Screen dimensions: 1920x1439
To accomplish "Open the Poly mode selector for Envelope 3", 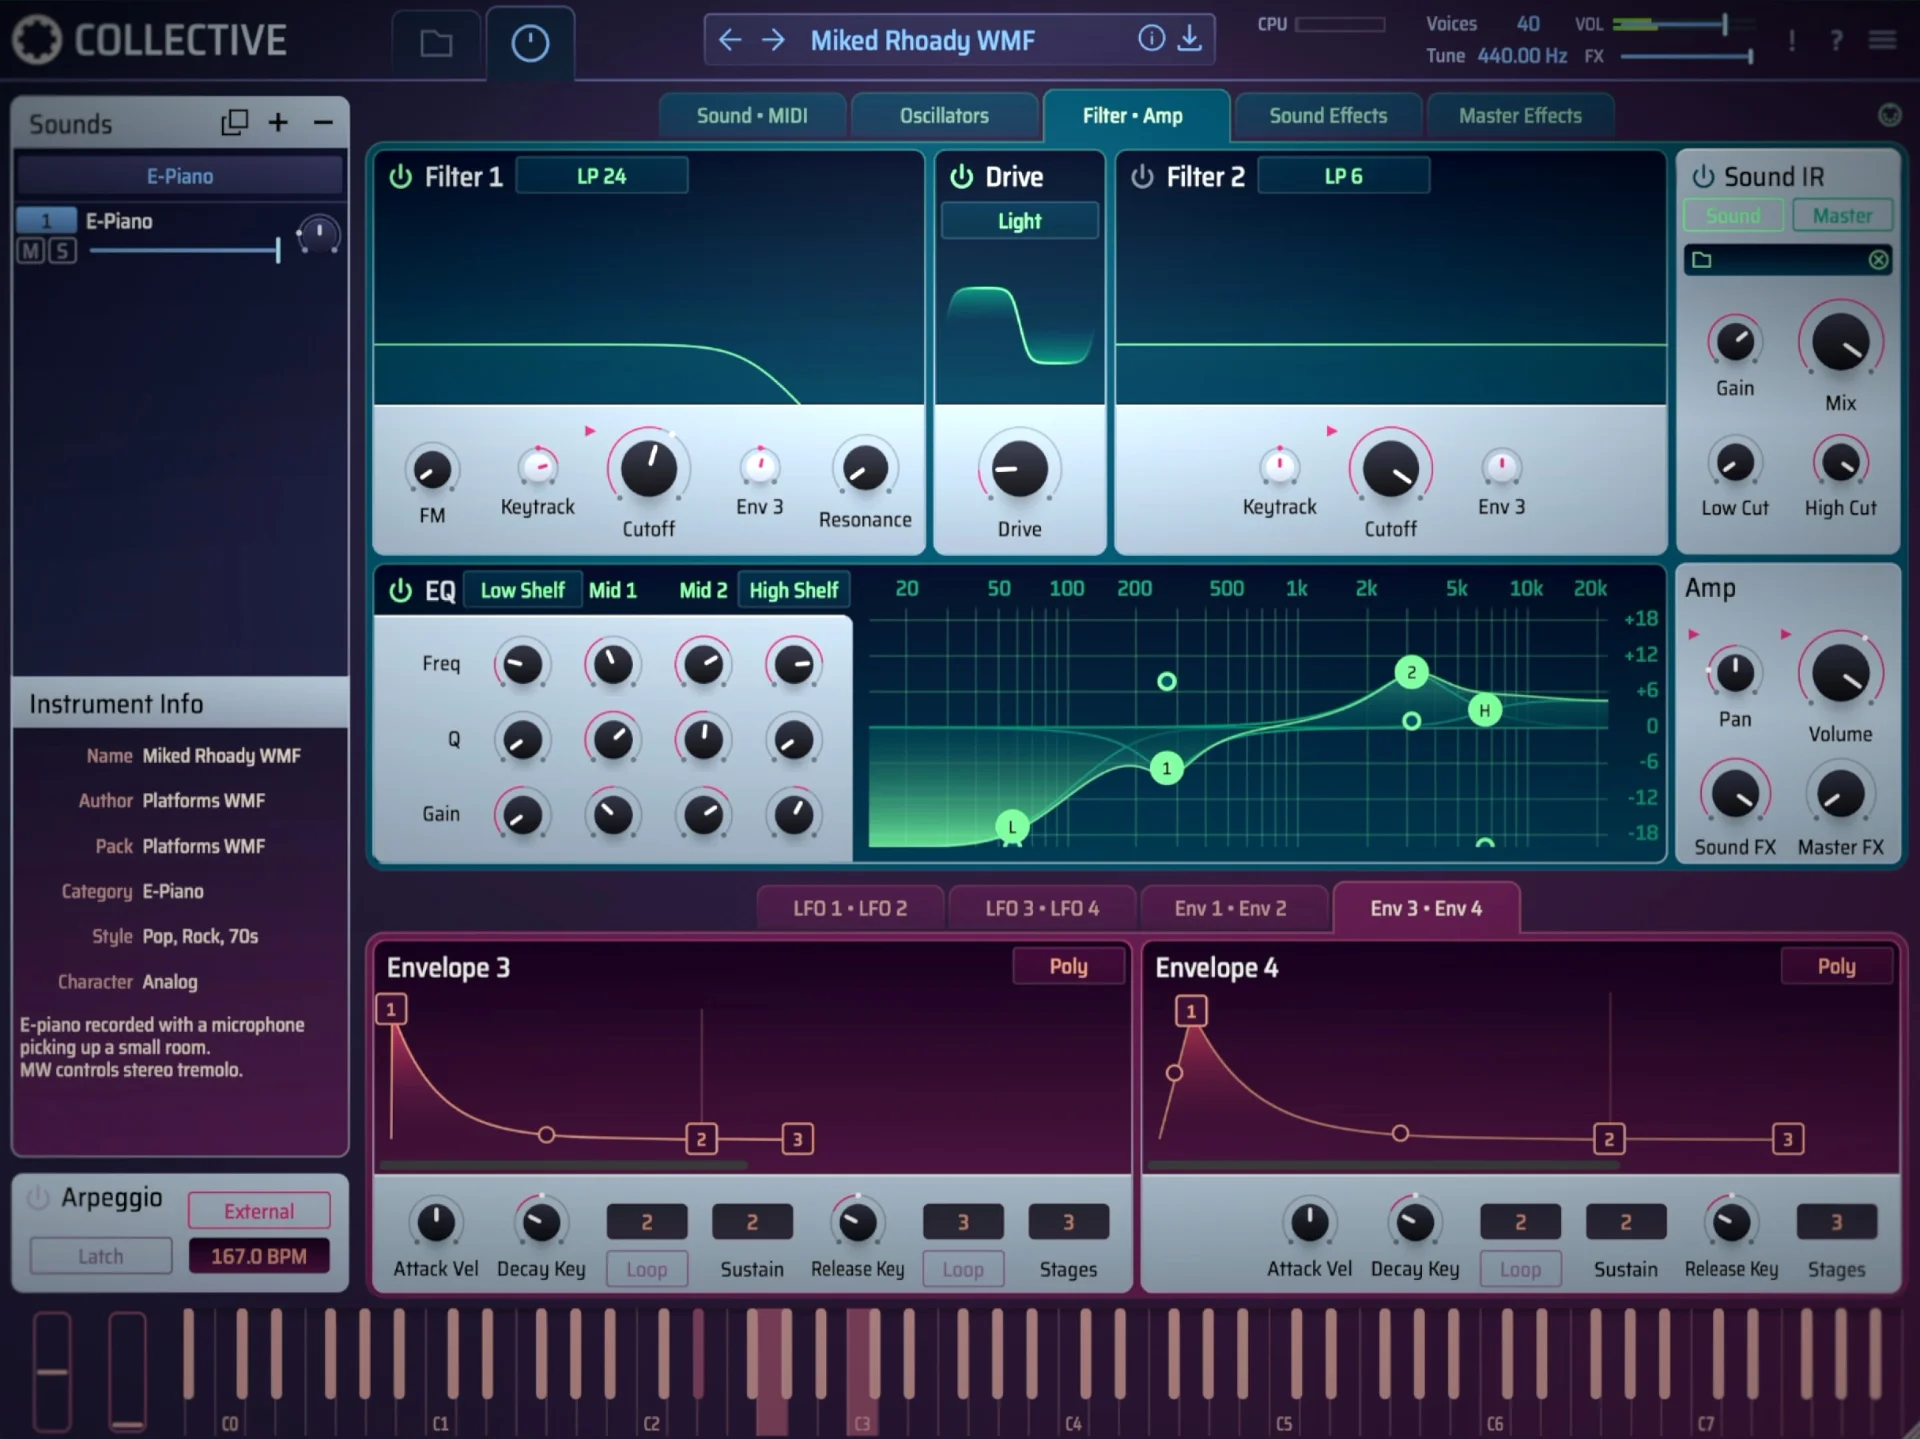I will point(1068,966).
